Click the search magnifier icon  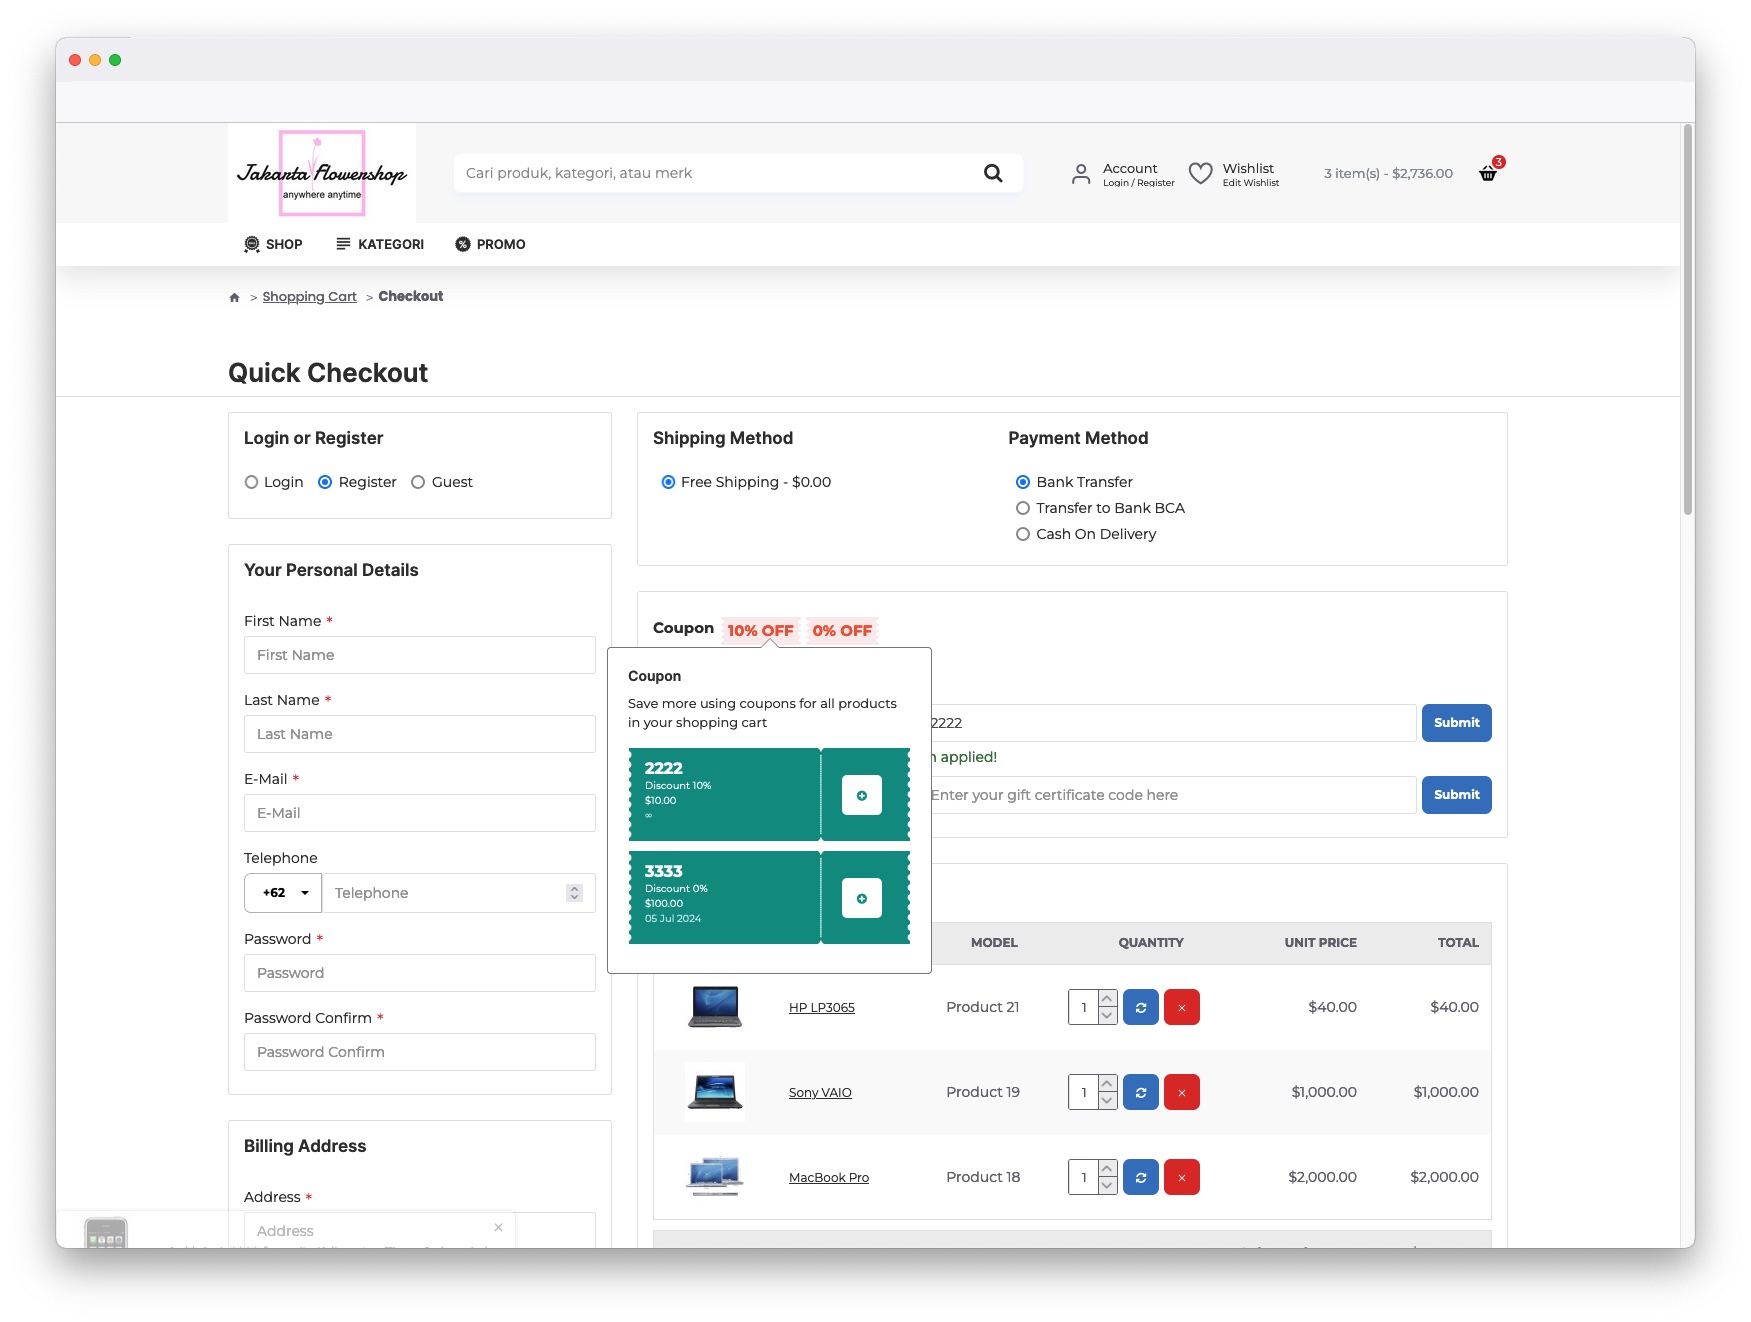[994, 172]
